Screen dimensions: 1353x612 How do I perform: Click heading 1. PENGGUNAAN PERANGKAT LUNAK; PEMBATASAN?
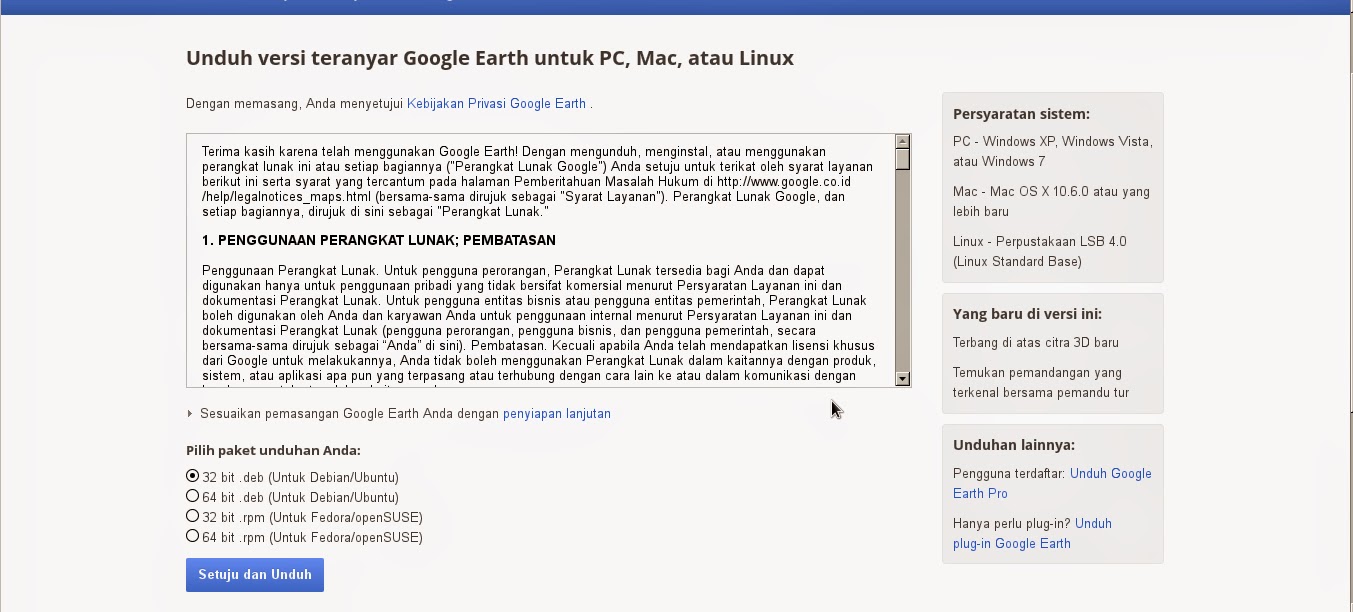tap(379, 241)
